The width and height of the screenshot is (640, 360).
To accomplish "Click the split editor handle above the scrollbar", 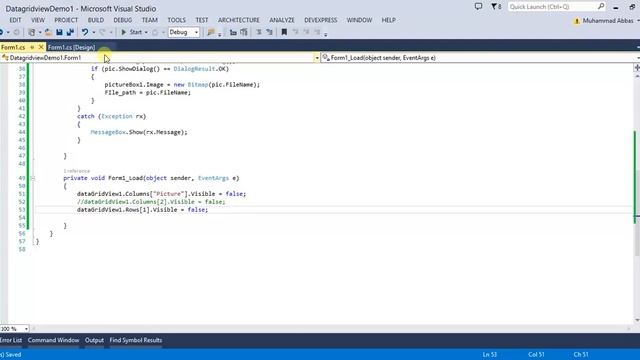I will (x=637, y=68).
